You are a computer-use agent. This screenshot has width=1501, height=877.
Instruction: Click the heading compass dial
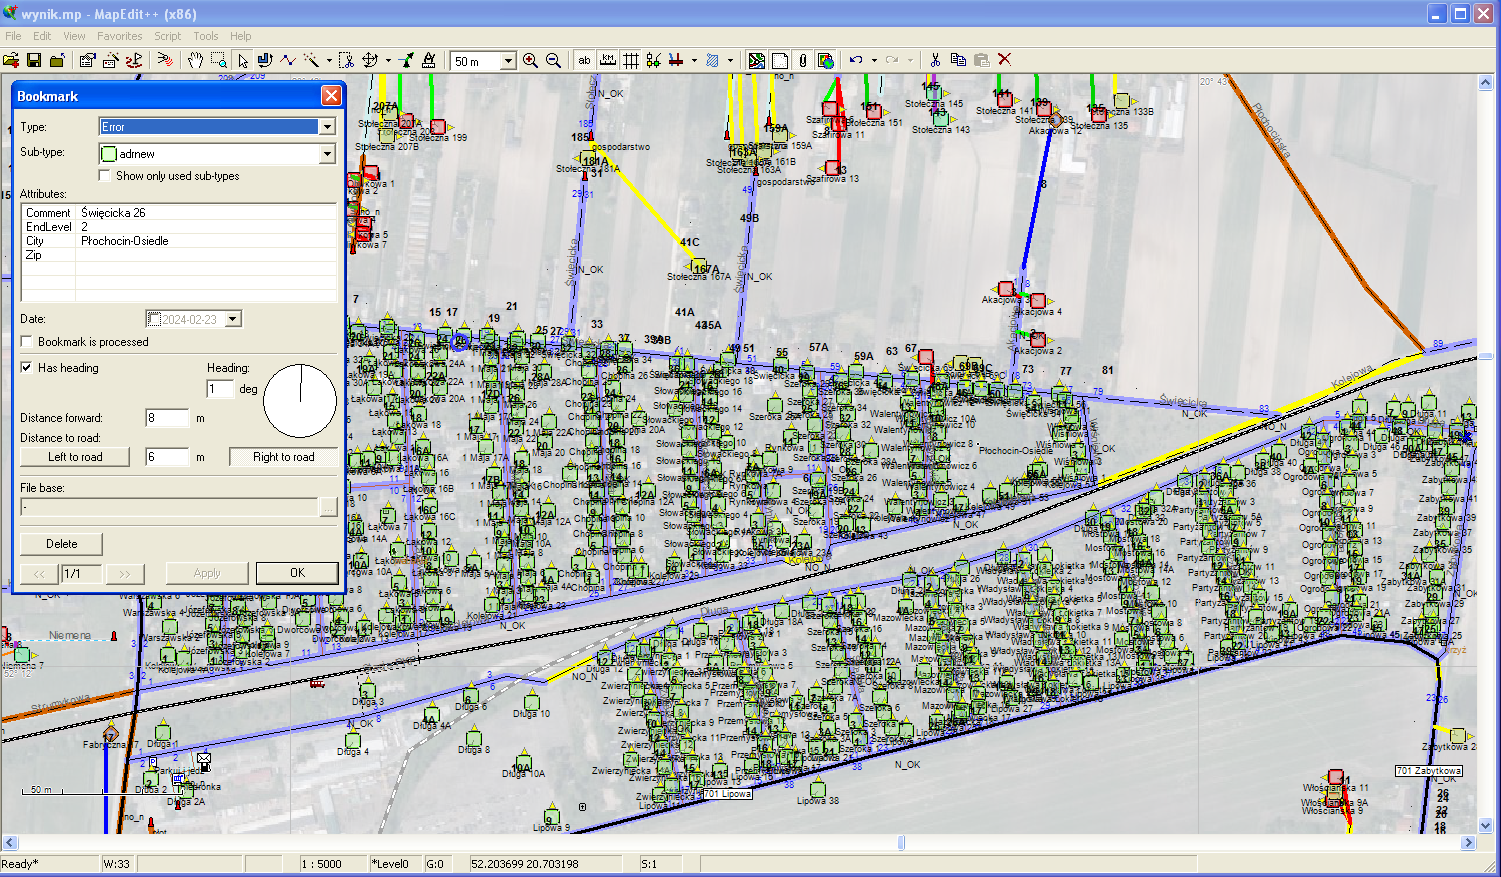(300, 401)
